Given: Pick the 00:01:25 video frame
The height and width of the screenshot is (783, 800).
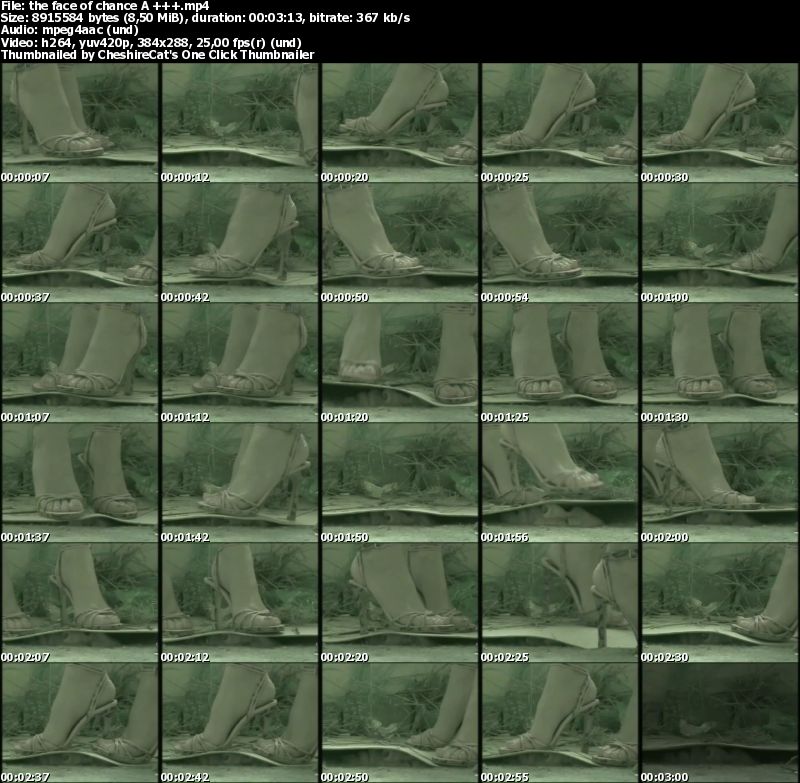Looking at the screenshot, I should [x=560, y=363].
